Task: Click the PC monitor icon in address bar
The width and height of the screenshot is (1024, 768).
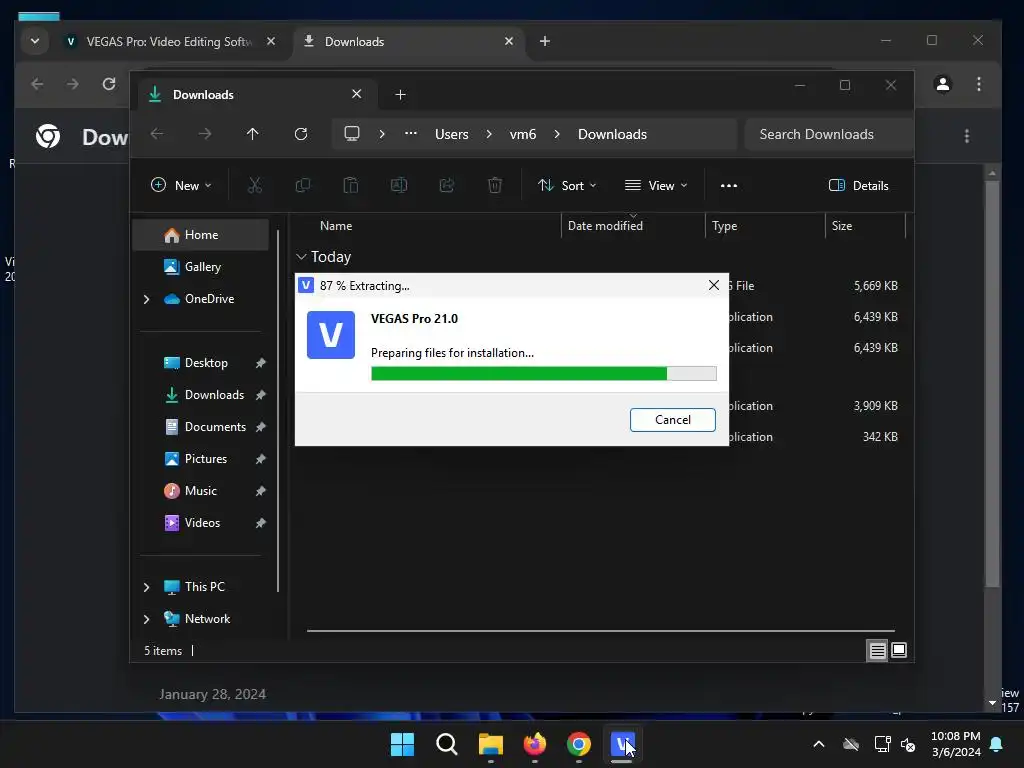Action: click(352, 134)
